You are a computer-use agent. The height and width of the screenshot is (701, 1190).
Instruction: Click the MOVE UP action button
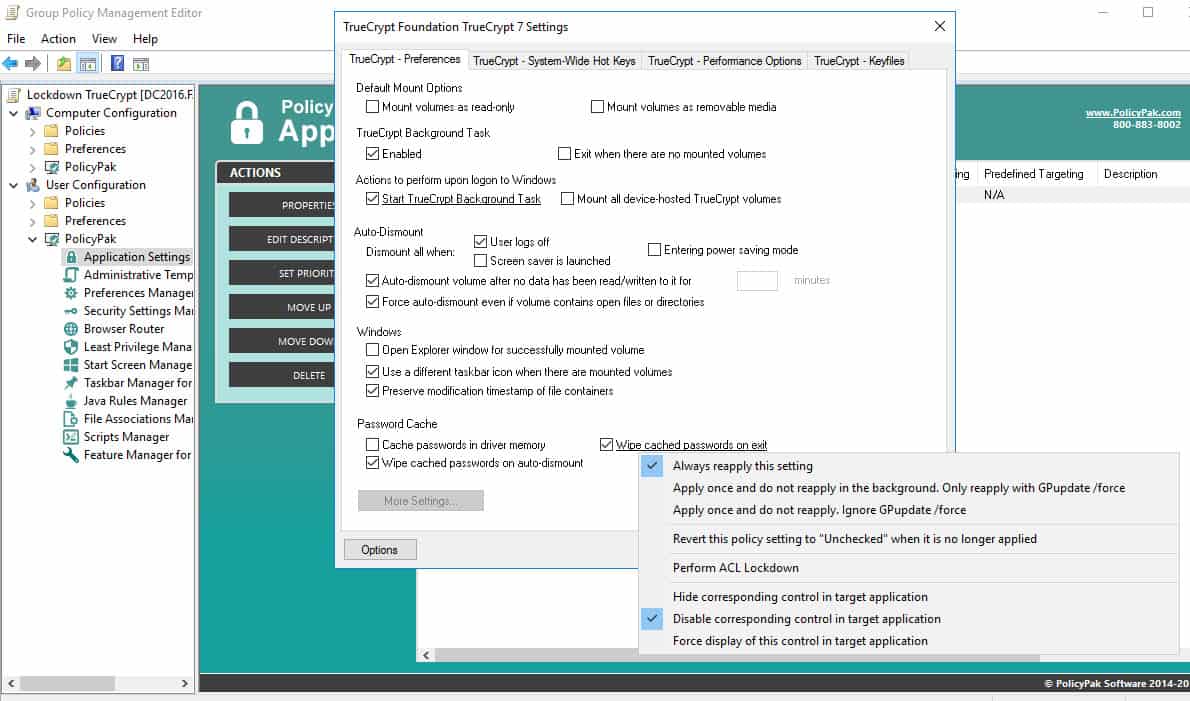point(282,307)
